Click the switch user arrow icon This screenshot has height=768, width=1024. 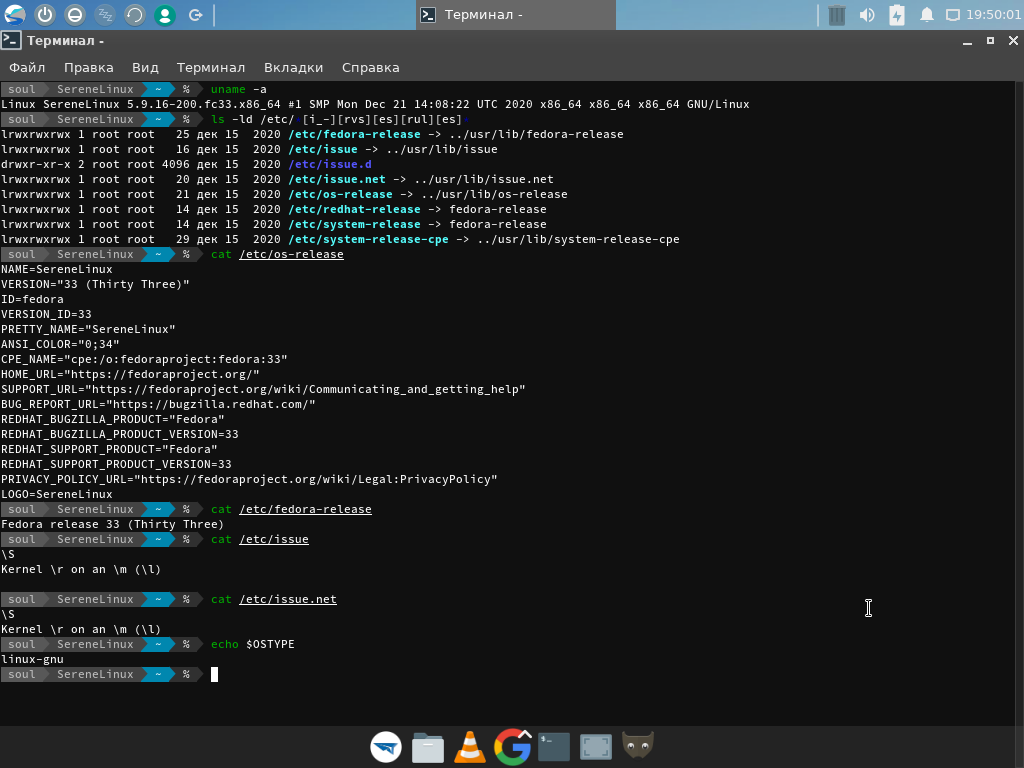tap(195, 14)
